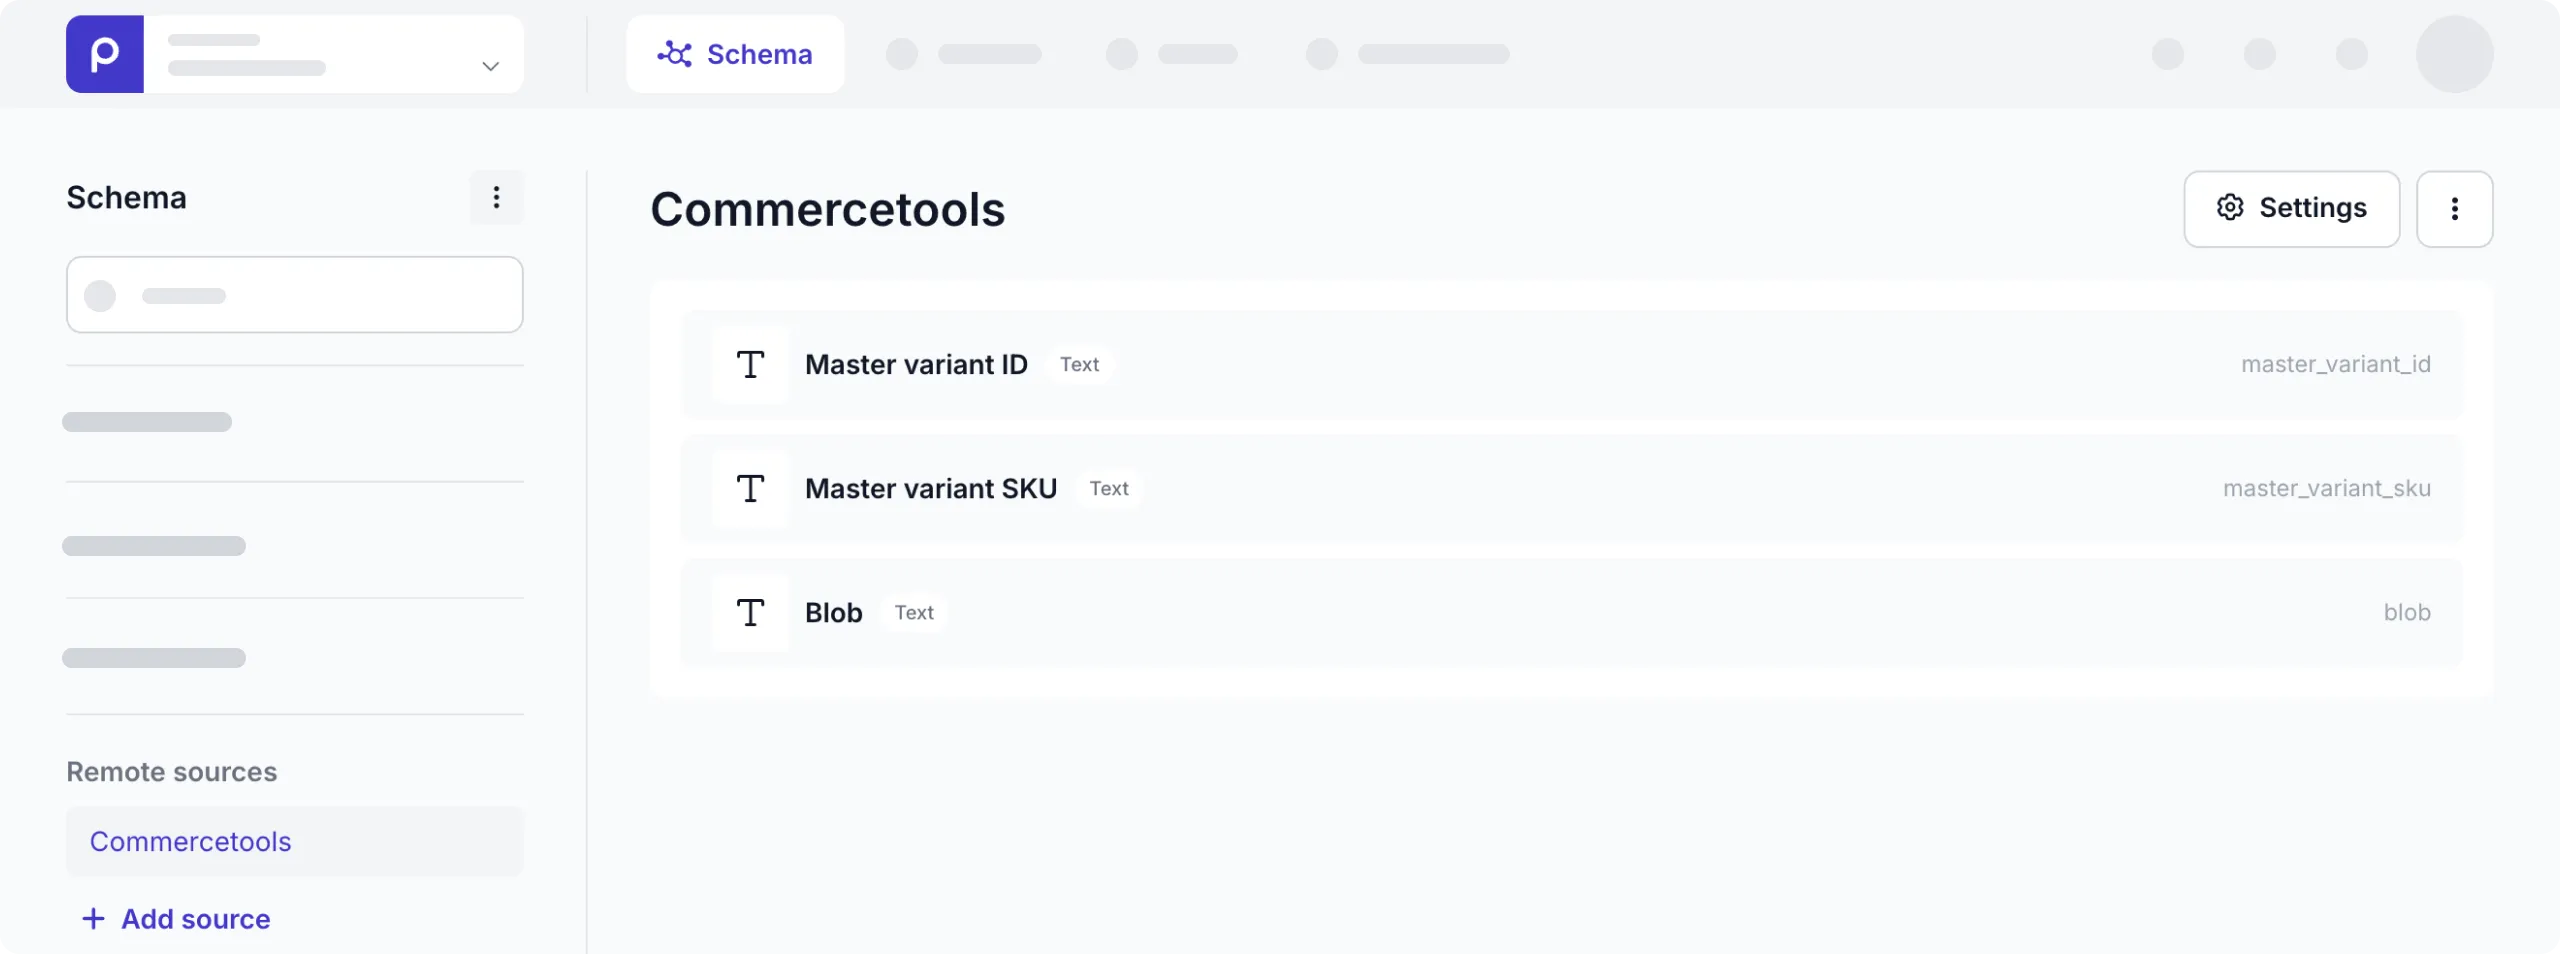Click the purple P logo icon
Image resolution: width=2560 pixels, height=954 pixels.
pyautogui.click(x=105, y=54)
